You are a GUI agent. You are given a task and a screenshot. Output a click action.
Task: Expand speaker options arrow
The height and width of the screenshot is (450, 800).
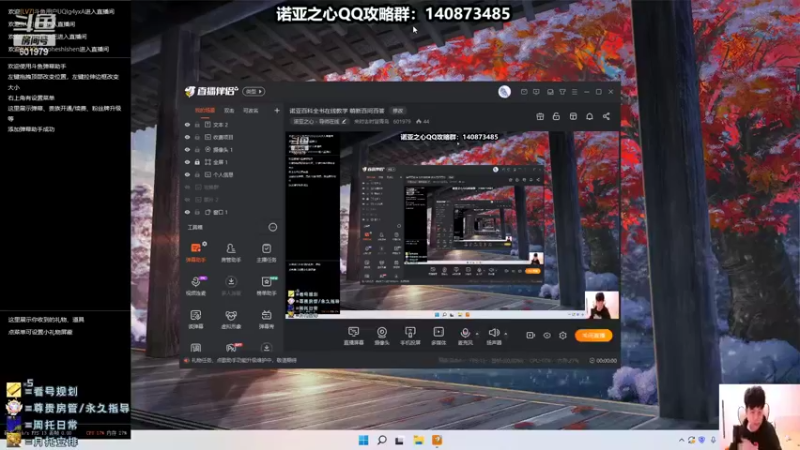[x=506, y=334]
